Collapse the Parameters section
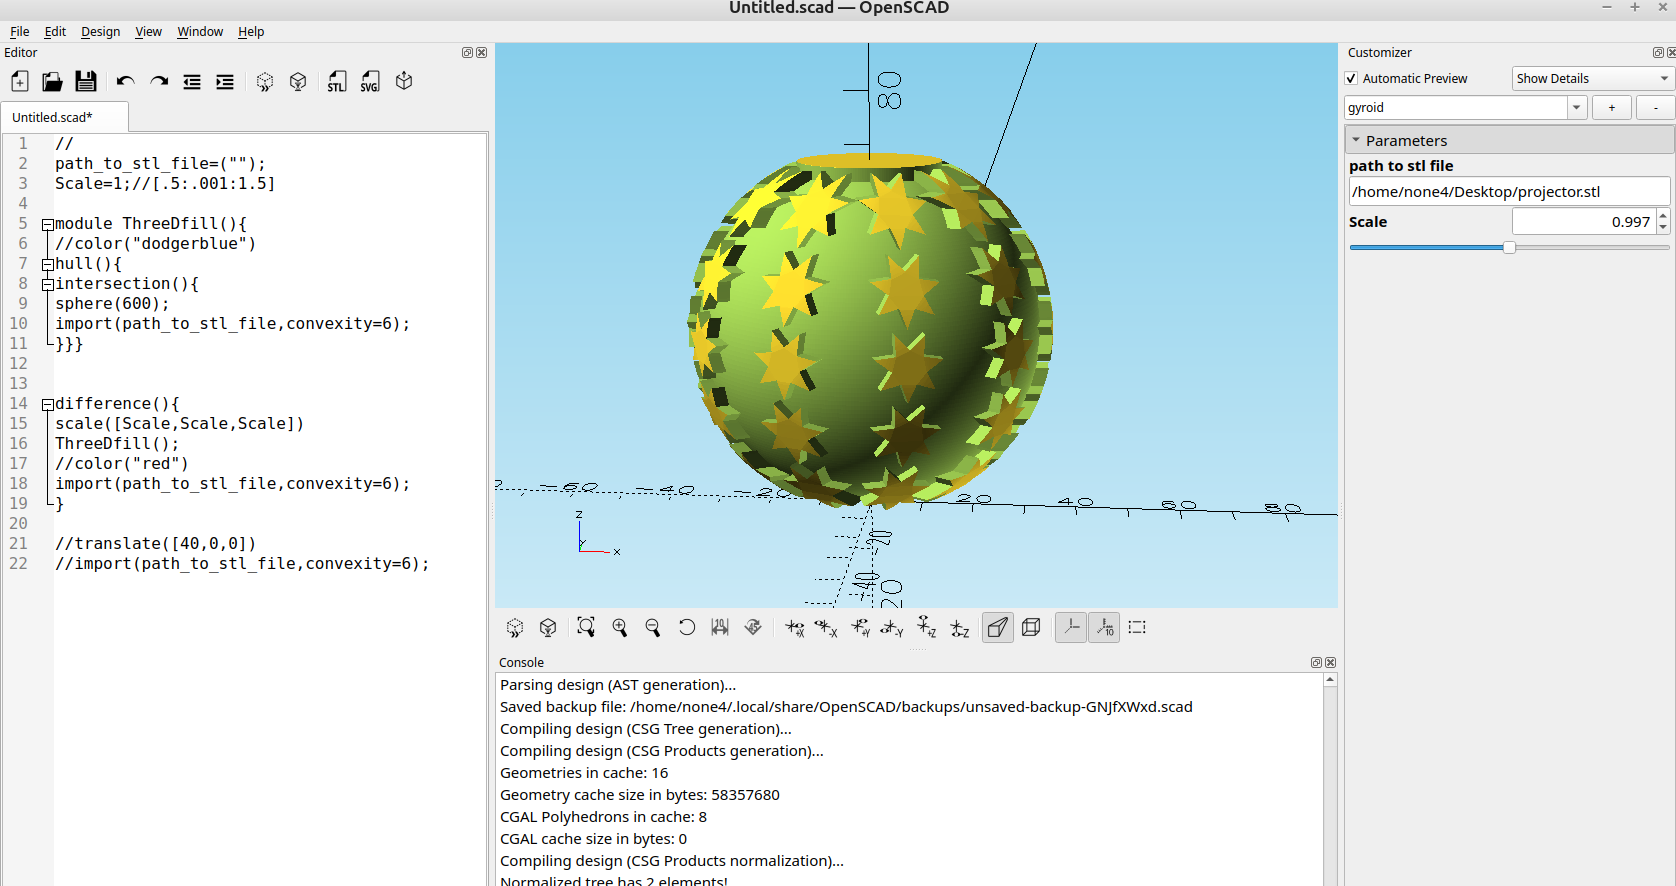 (1356, 141)
